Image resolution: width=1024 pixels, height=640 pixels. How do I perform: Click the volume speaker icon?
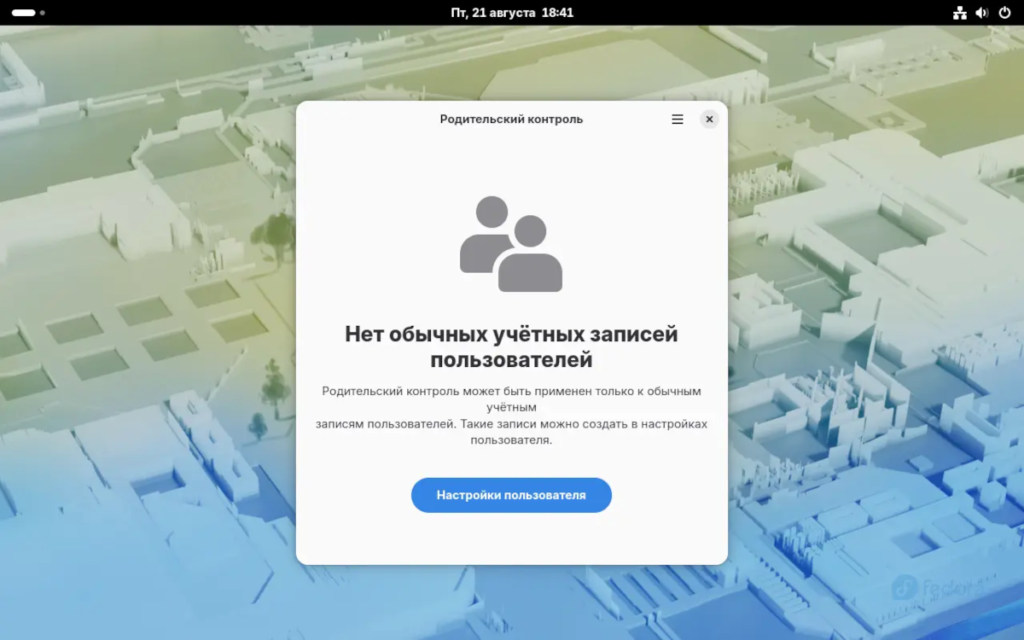click(982, 12)
